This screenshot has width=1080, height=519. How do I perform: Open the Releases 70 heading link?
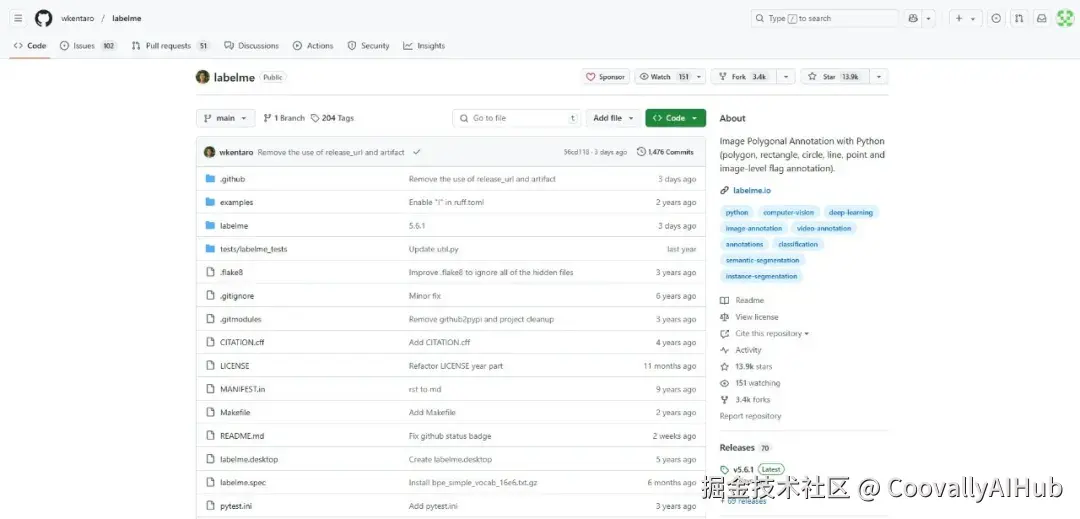745,448
